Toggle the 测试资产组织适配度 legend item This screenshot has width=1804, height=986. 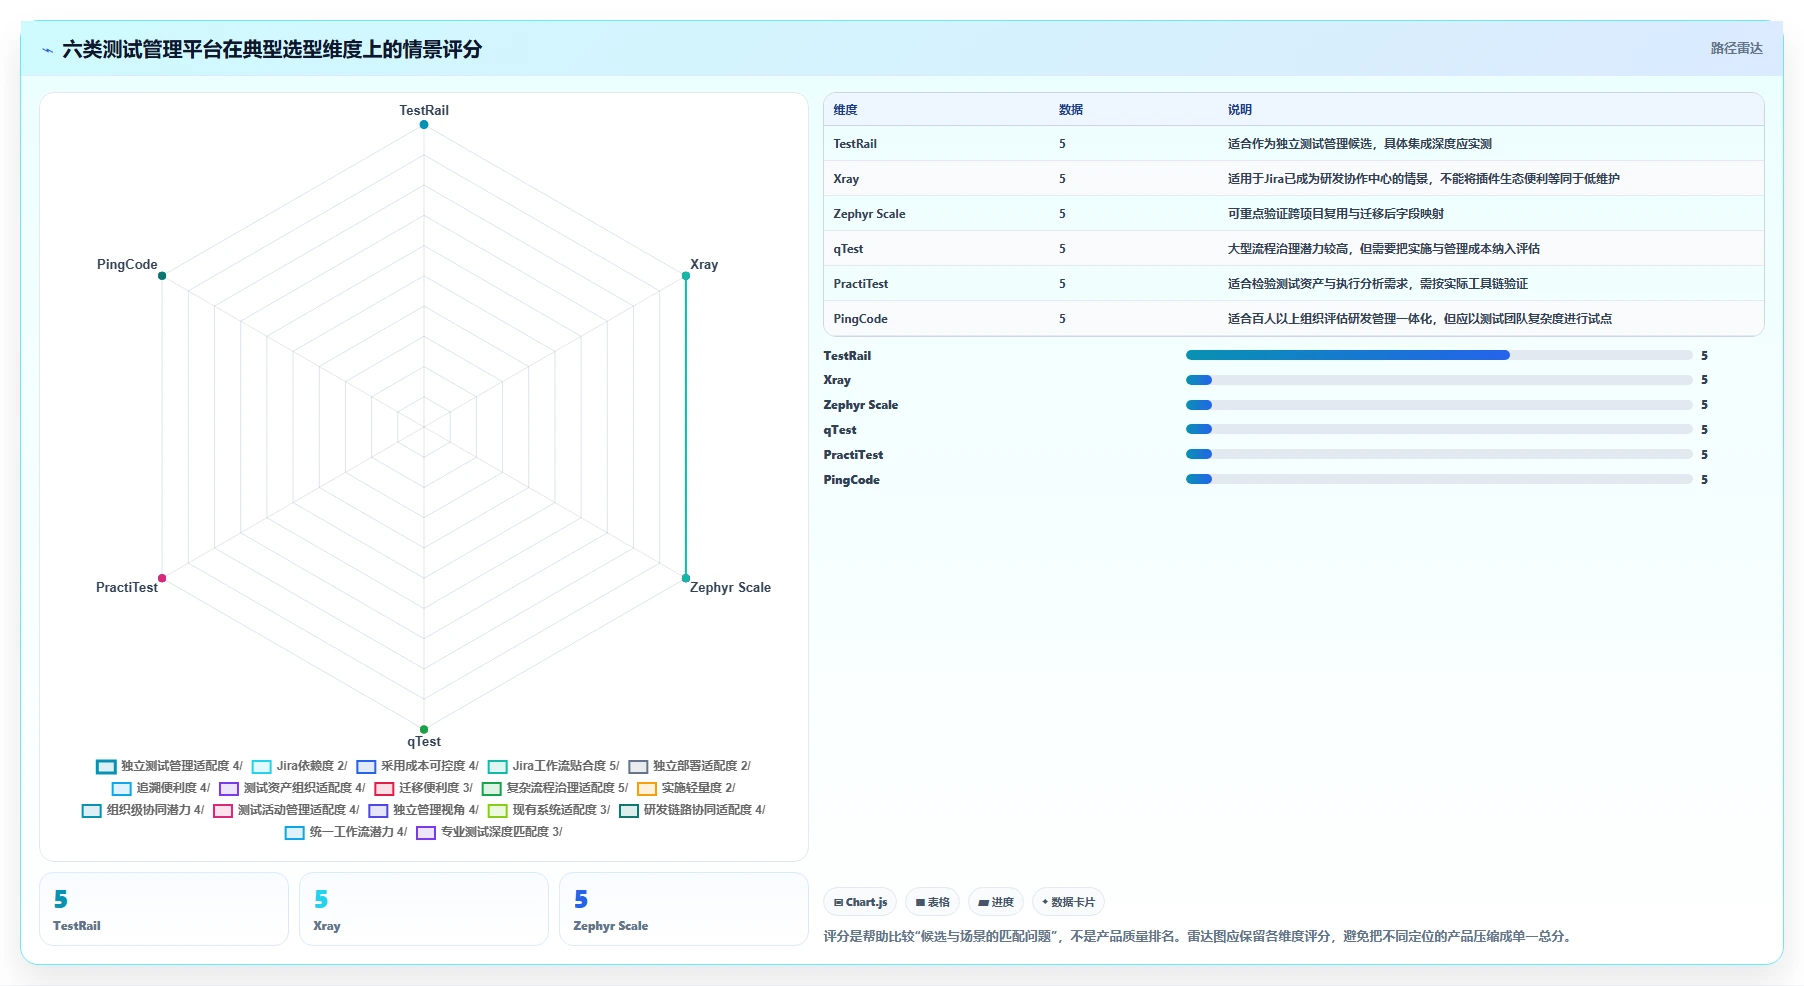click(293, 788)
